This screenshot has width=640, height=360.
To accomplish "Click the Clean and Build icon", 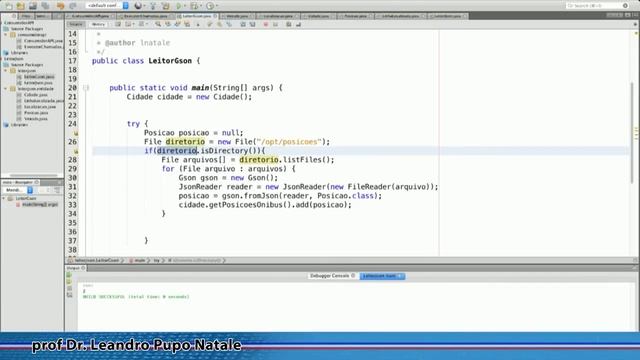I will click(x=166, y=6).
